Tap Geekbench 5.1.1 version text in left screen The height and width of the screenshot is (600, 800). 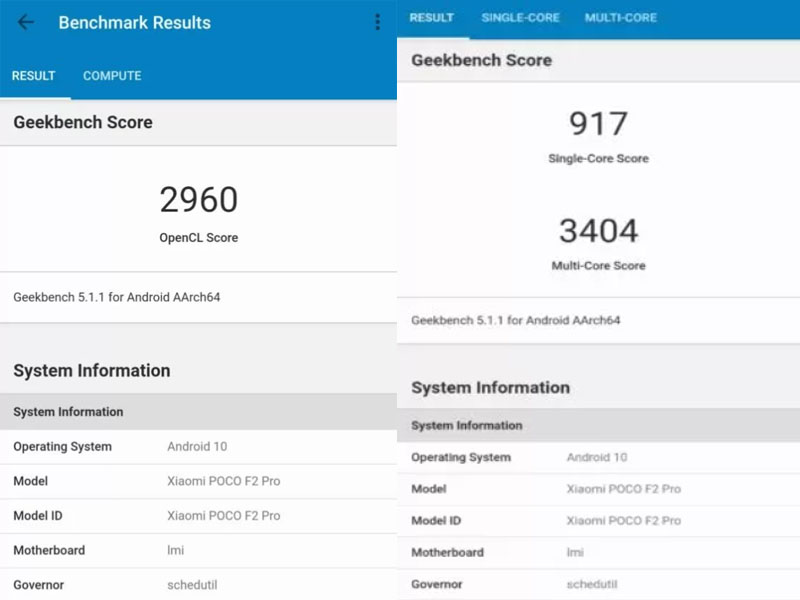coord(117,297)
